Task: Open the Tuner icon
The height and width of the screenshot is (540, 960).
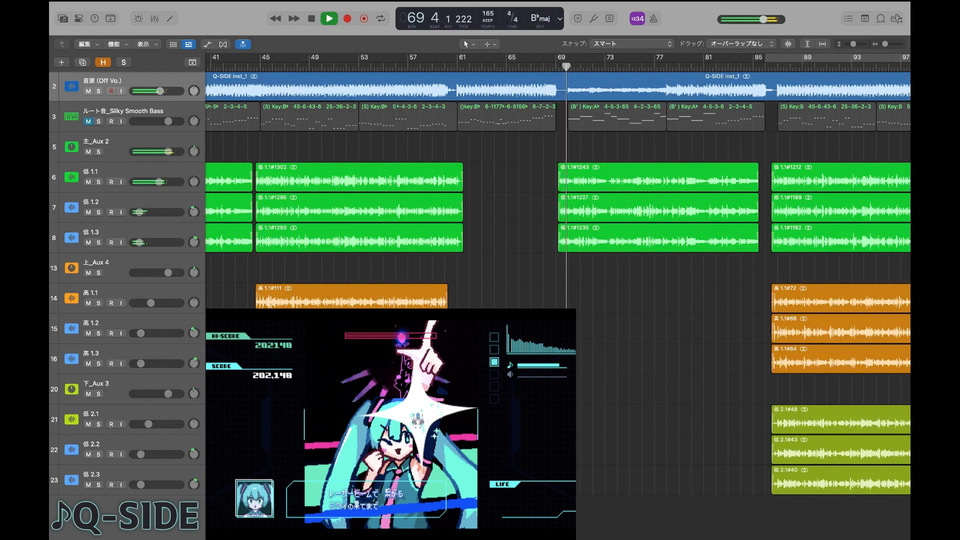Action: click(593, 18)
